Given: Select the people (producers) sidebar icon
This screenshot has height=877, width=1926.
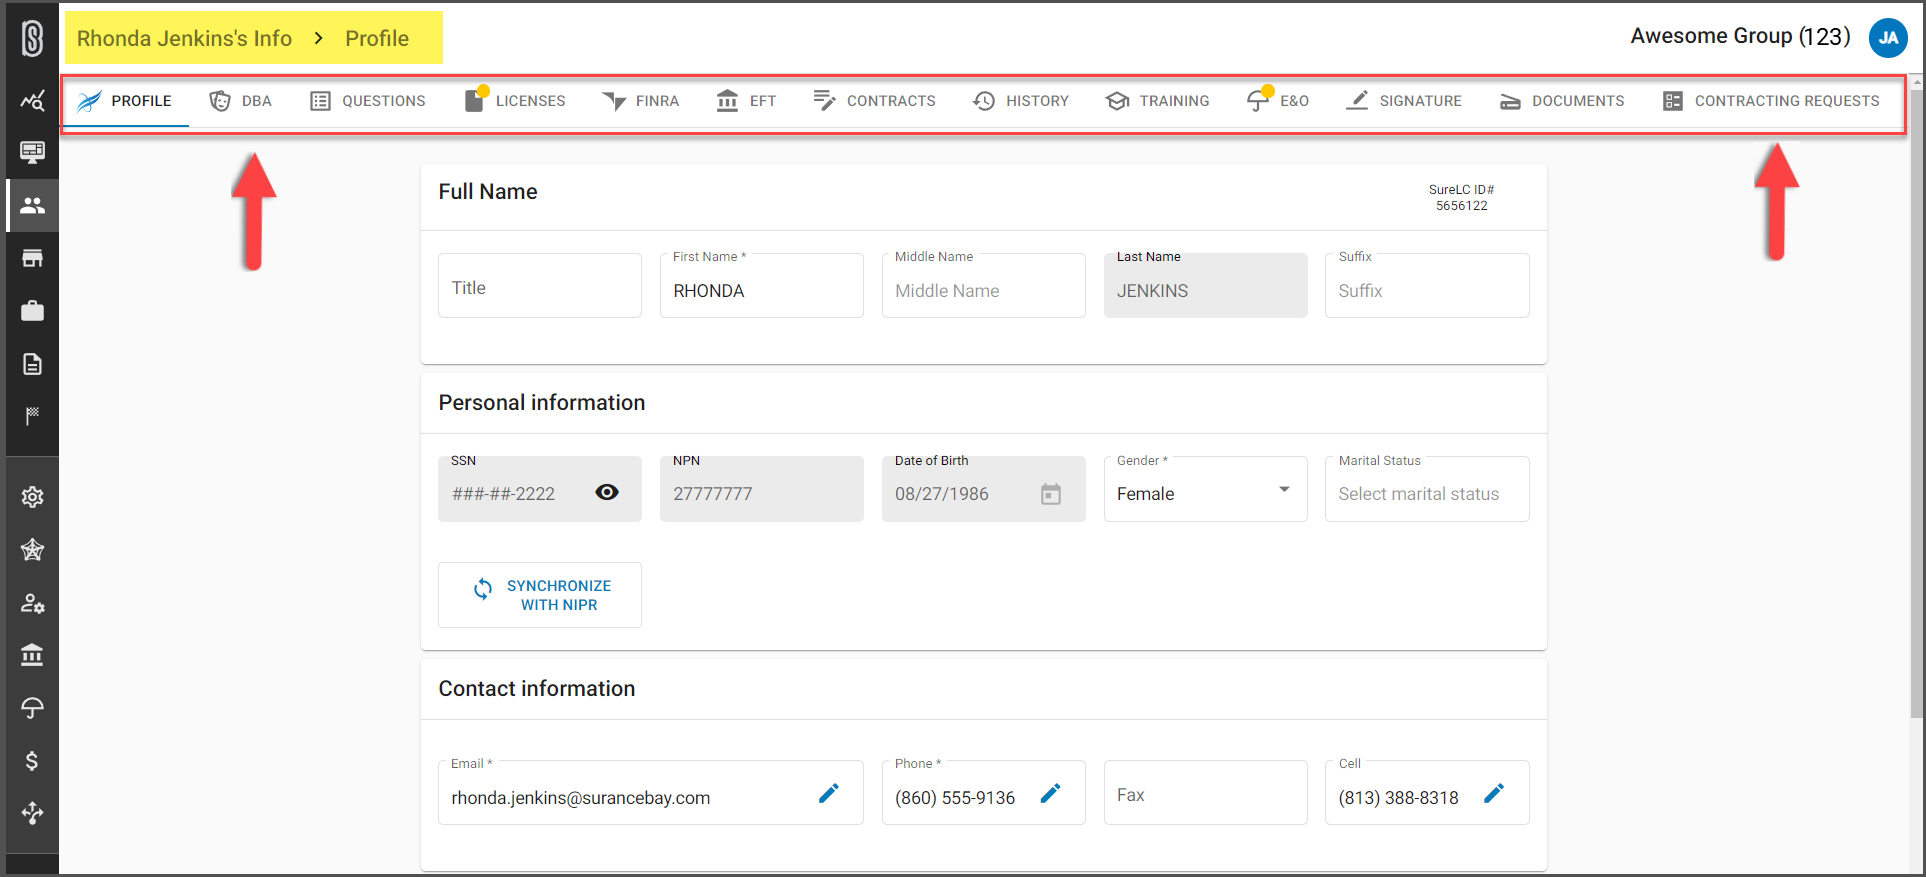Looking at the screenshot, I should tap(32, 205).
